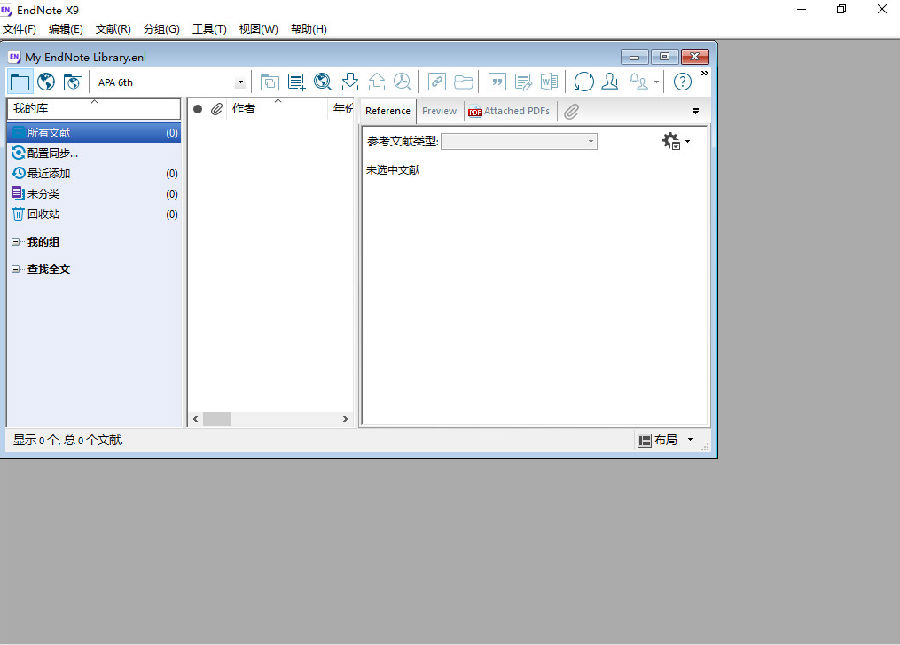
Task: Open the 文献(R) menu
Action: click(113, 29)
